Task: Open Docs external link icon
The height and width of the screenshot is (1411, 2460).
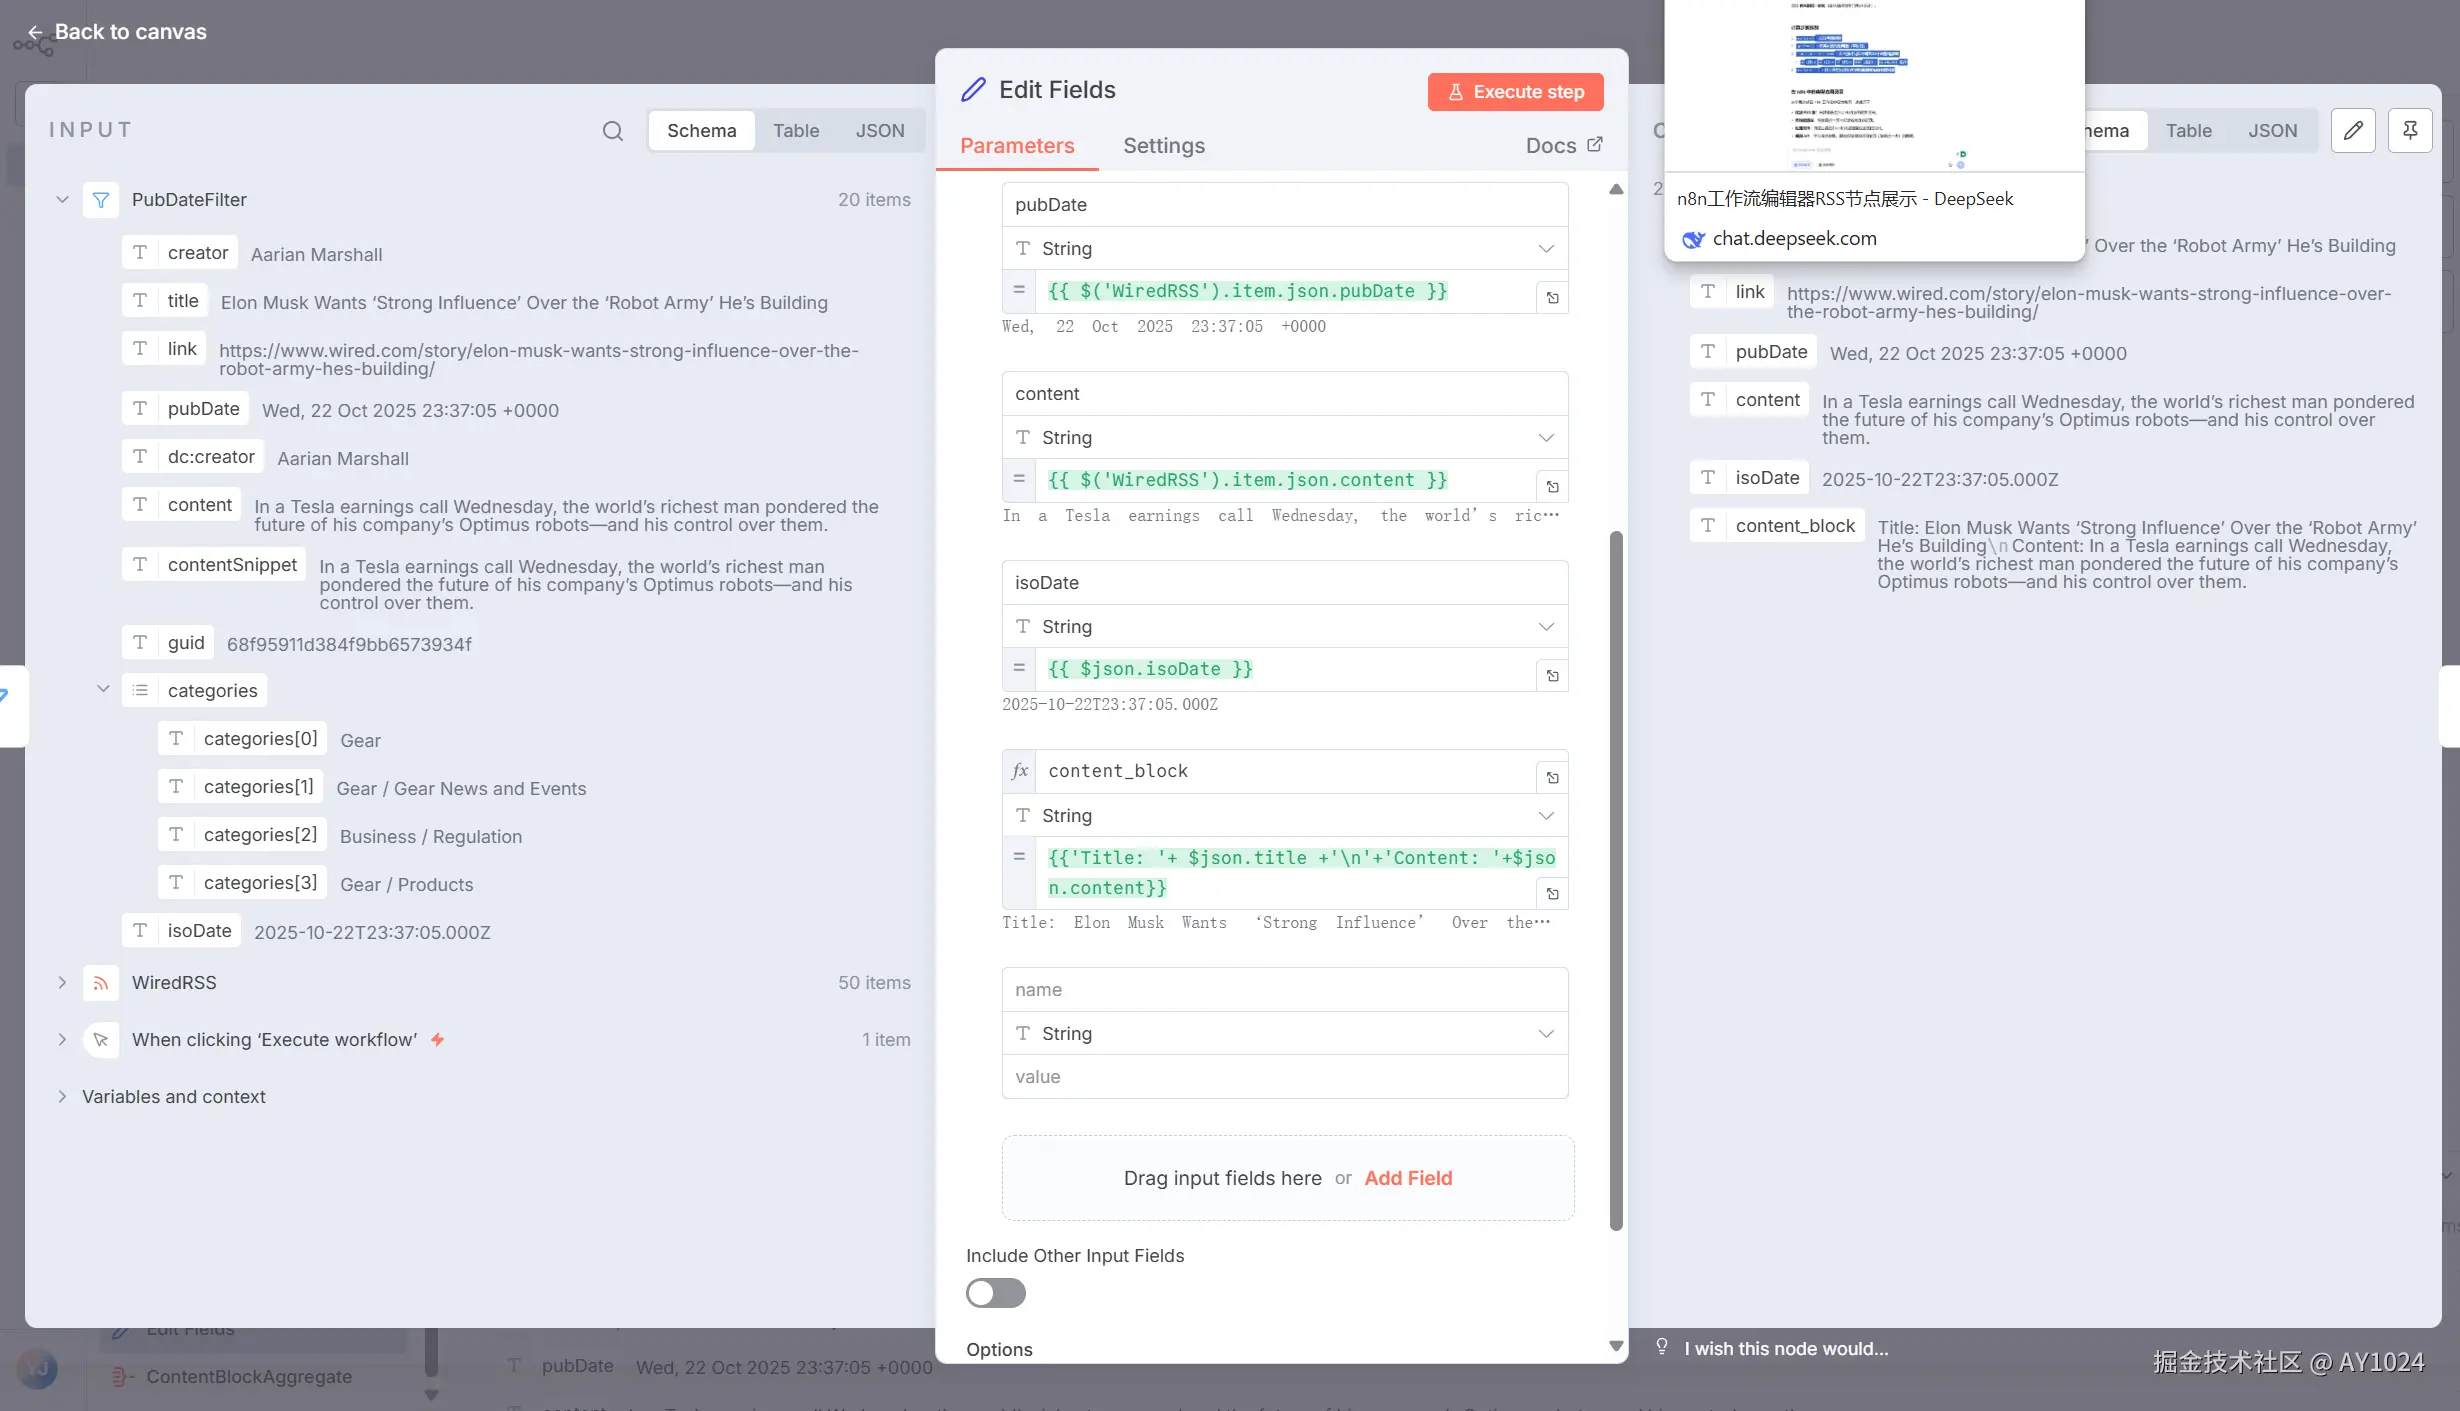Action: 1595,145
